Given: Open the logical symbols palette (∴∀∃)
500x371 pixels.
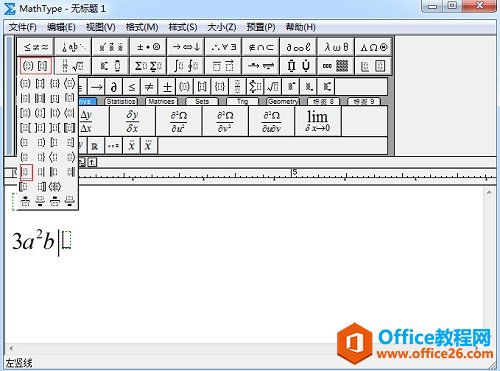Looking at the screenshot, I should click(223, 47).
